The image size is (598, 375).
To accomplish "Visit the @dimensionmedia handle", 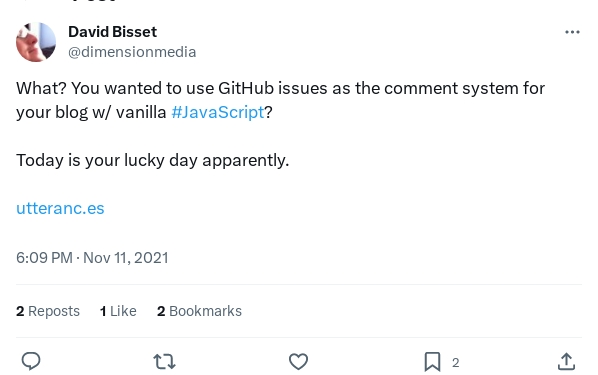I will pos(132,52).
